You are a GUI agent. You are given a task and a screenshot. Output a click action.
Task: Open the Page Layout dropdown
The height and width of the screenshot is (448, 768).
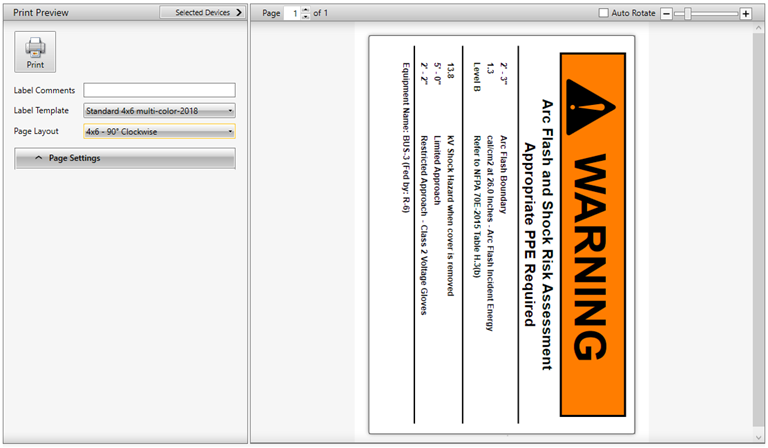[160, 131]
